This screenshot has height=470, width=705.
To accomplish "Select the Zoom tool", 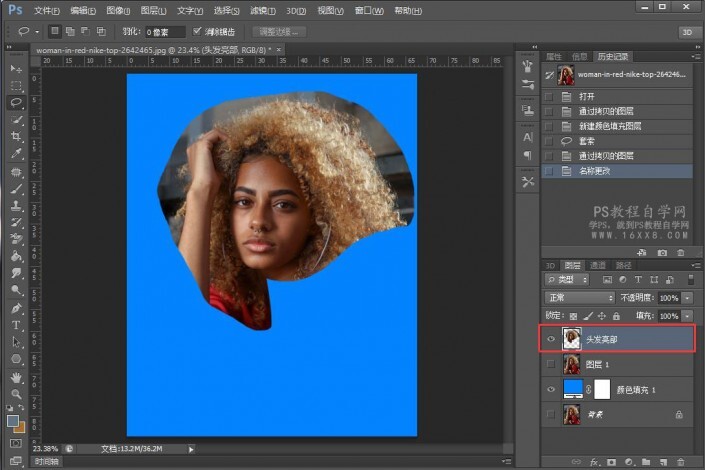I will coord(16,394).
